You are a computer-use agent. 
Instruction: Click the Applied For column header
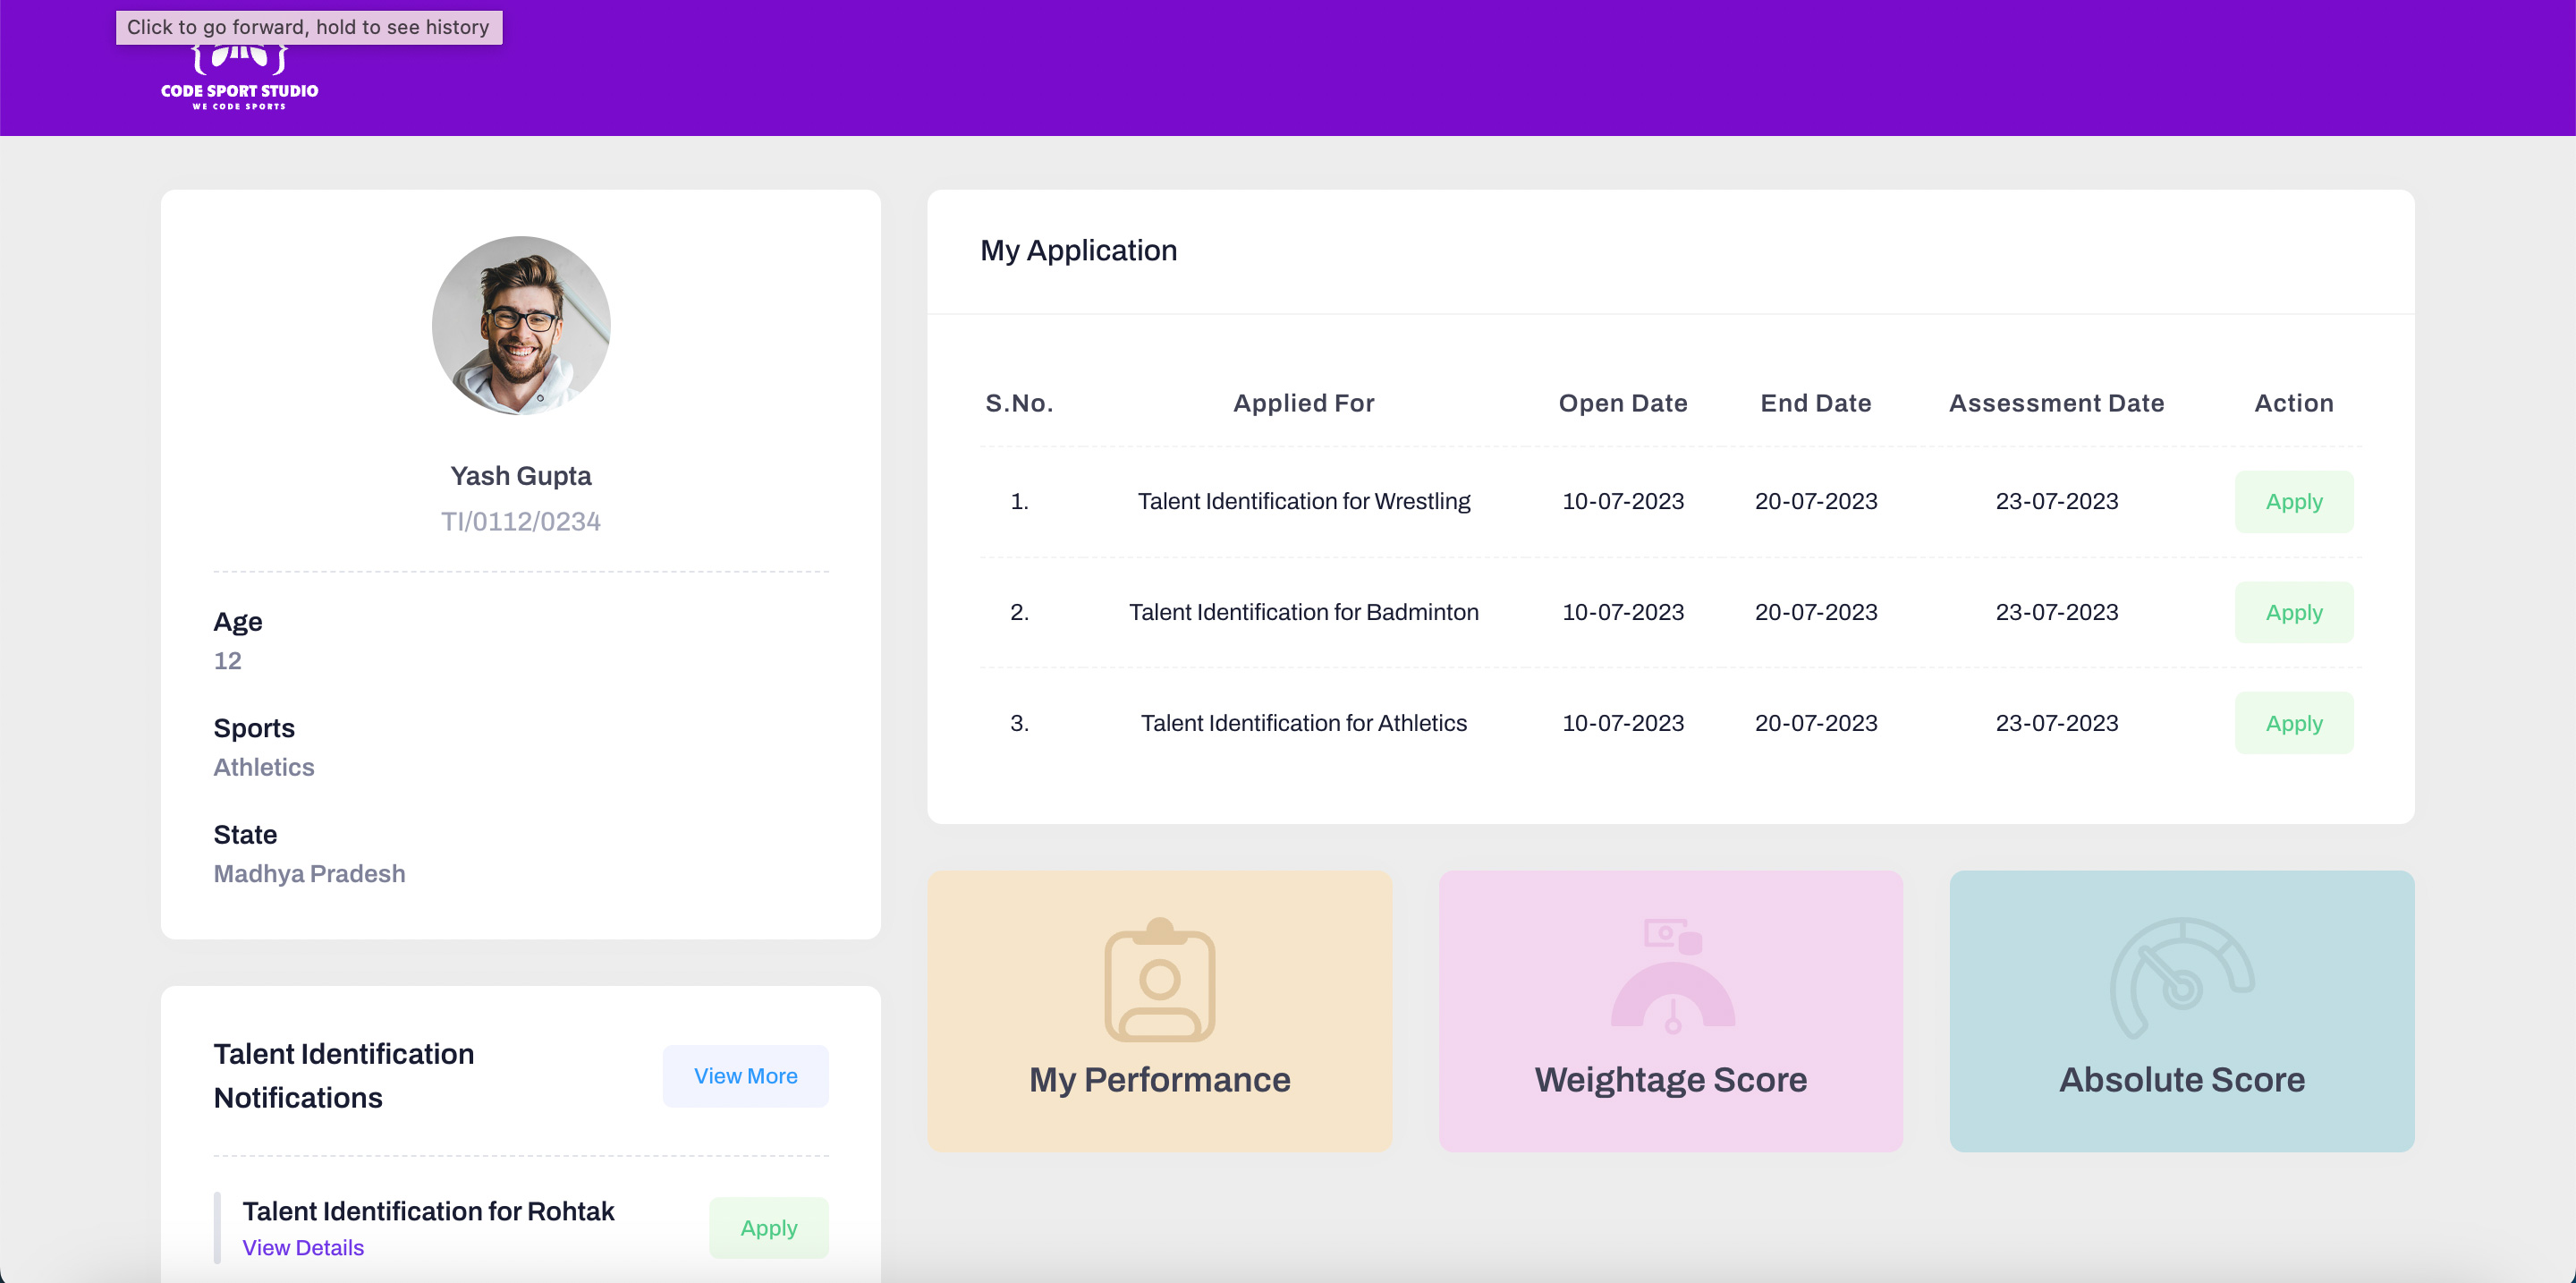(1303, 403)
